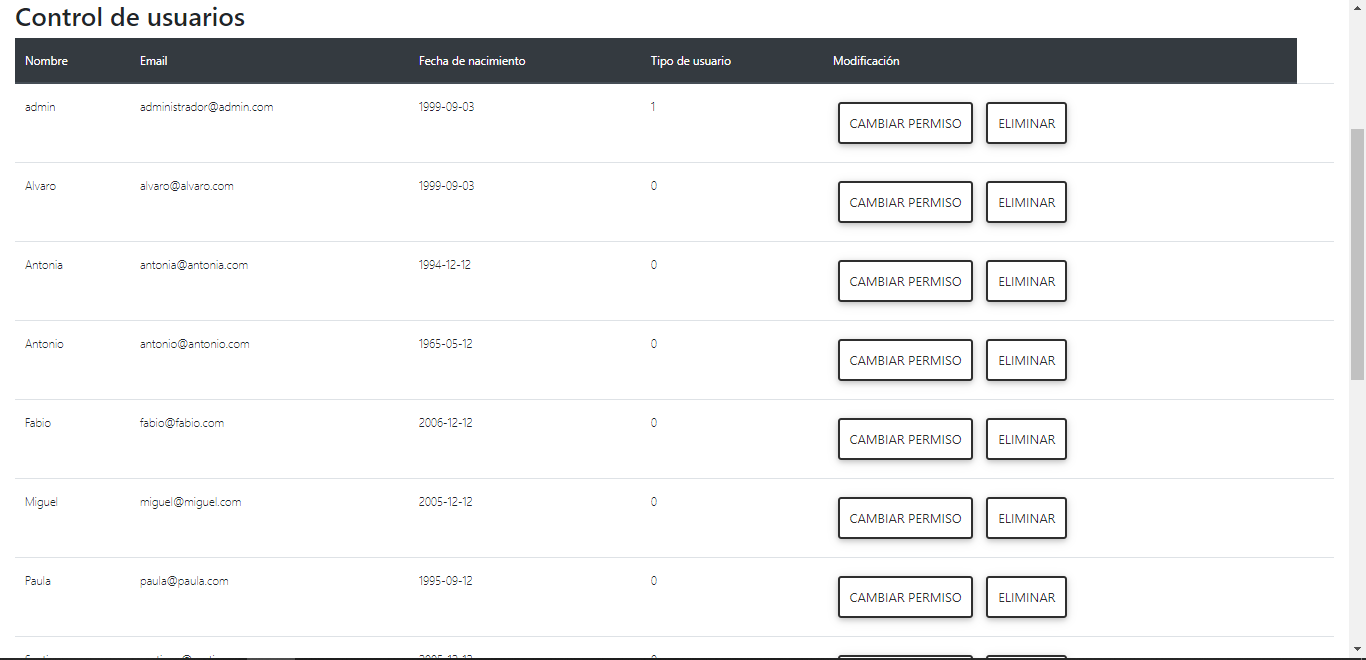Delete the admin user with ELIMINAR
The image size is (1366, 660).
click(1026, 123)
